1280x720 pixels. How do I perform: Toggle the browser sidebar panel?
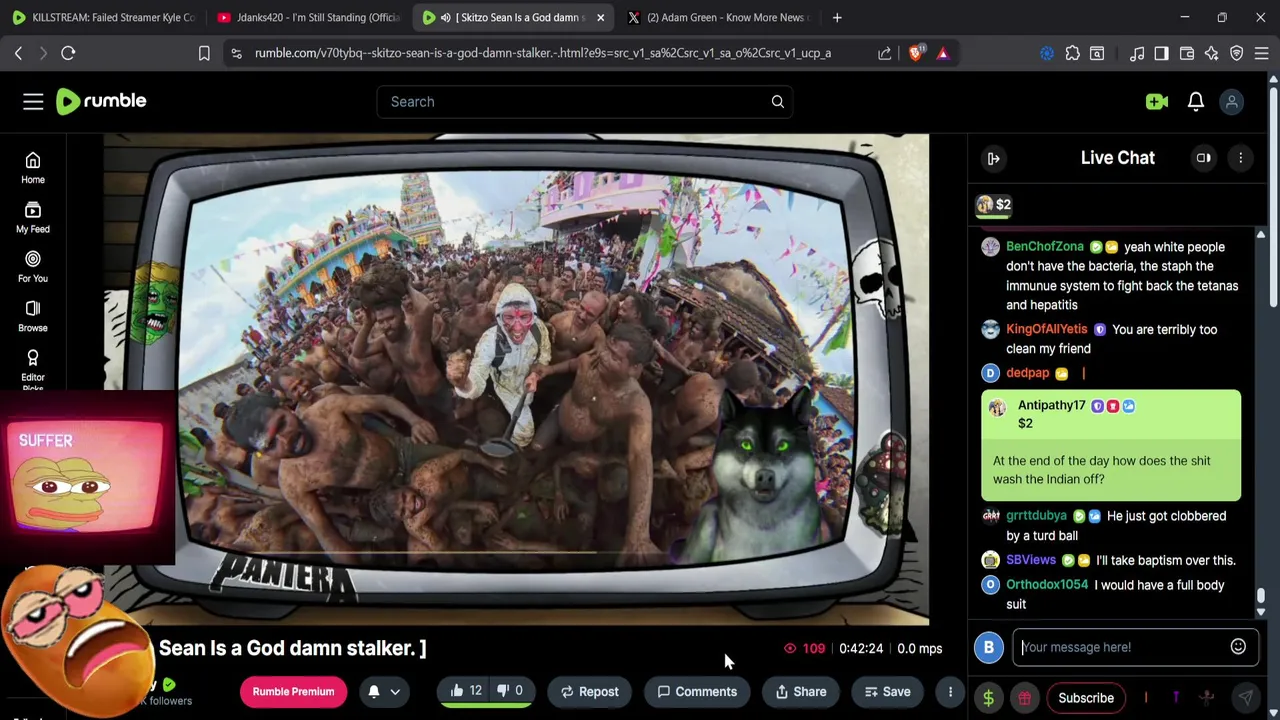click(x=1161, y=53)
